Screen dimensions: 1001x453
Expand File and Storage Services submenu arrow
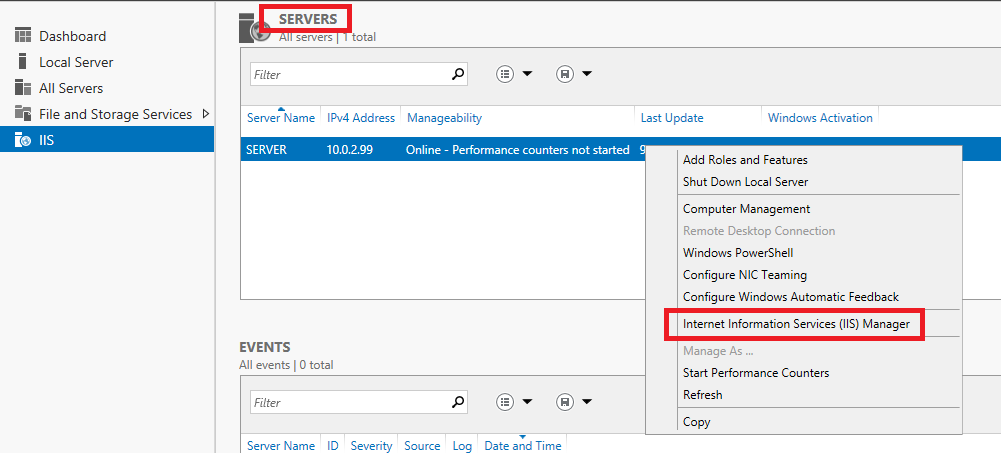coord(206,114)
